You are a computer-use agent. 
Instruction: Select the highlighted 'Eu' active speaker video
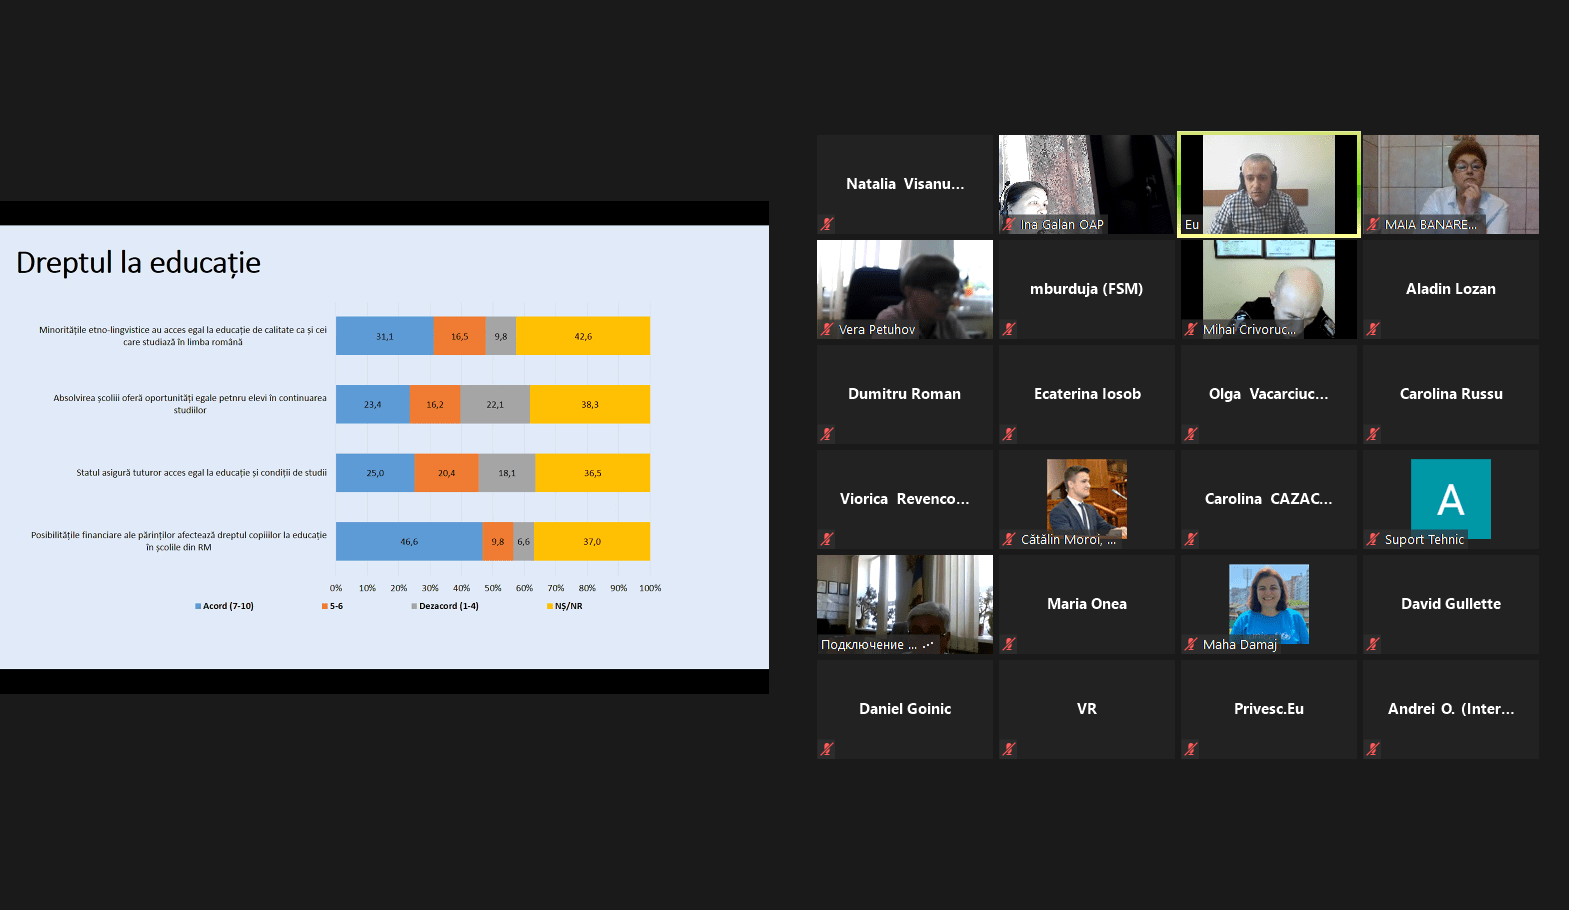click(1268, 184)
